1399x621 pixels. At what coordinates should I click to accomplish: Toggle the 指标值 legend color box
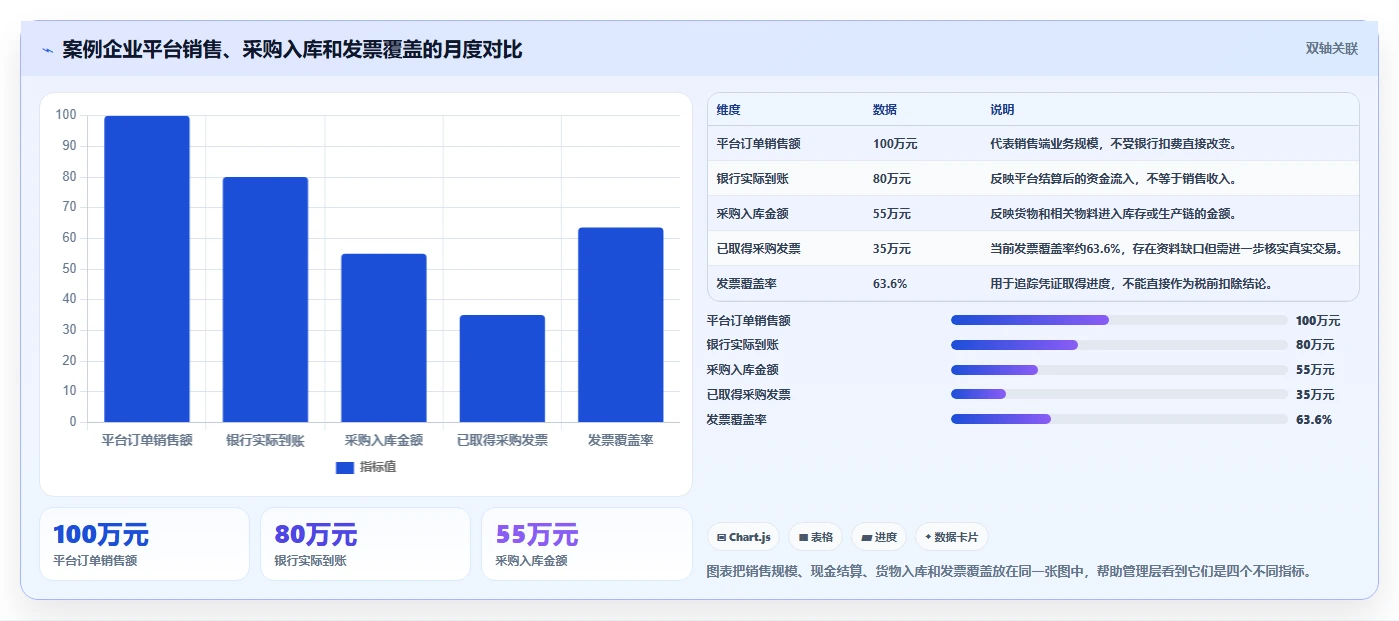pos(344,467)
